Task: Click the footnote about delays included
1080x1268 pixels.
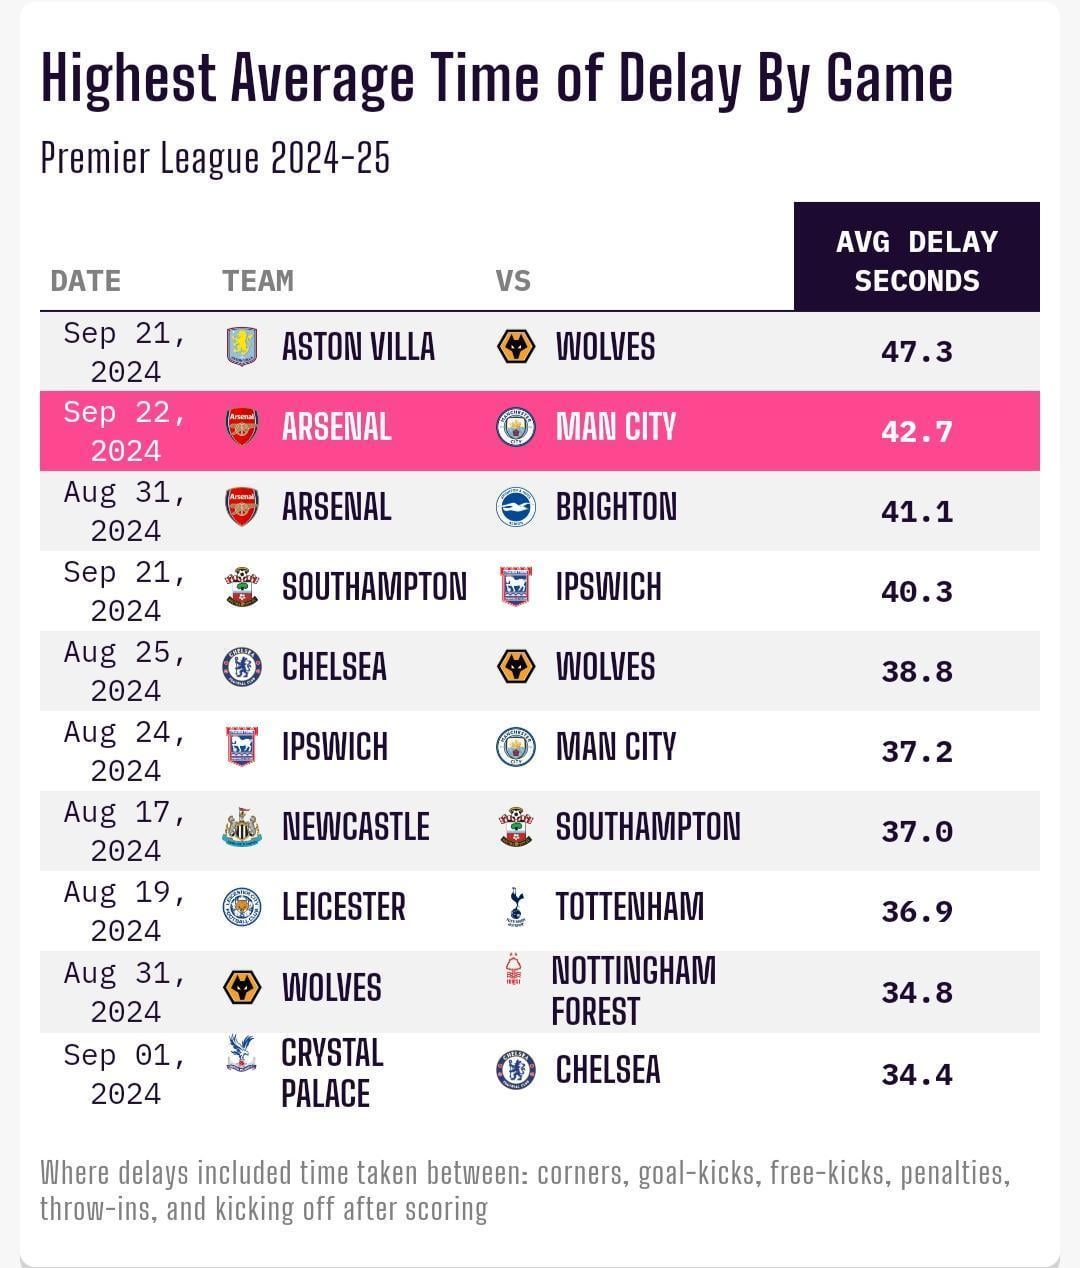Action: tap(525, 1190)
